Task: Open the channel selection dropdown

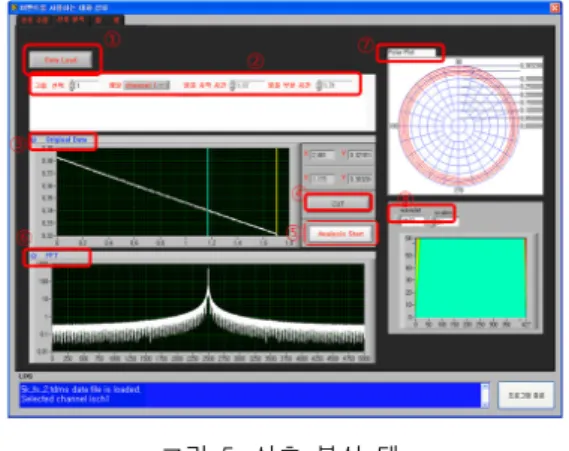Action: 147,85
